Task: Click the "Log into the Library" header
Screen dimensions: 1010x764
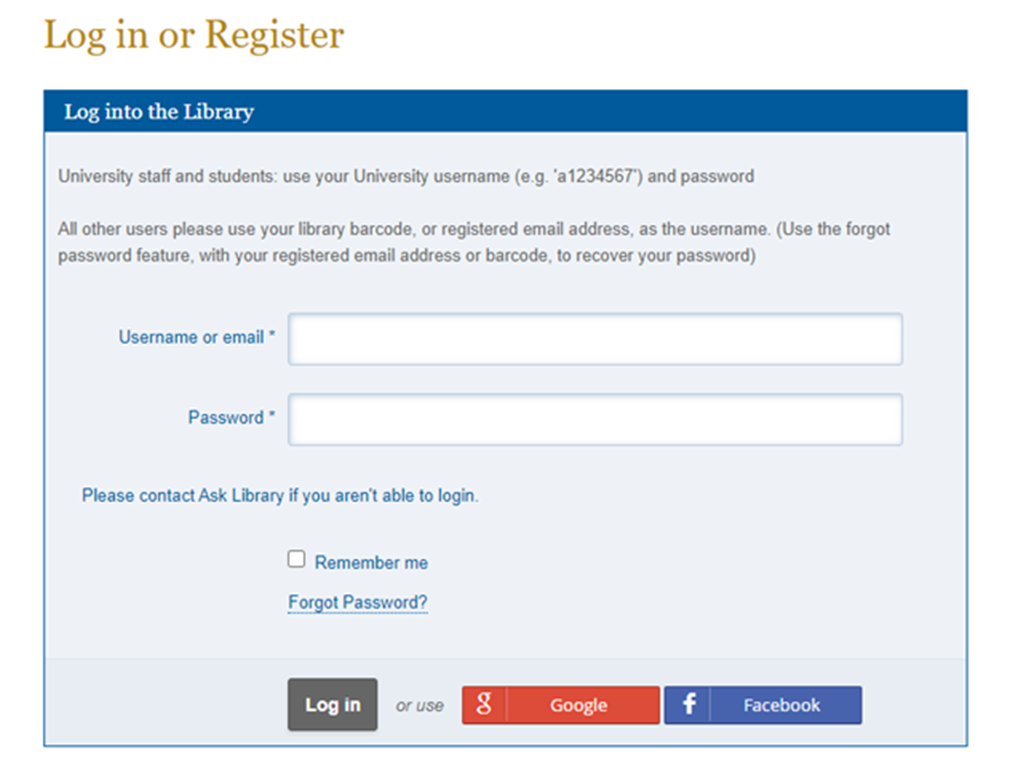Action: click(159, 112)
